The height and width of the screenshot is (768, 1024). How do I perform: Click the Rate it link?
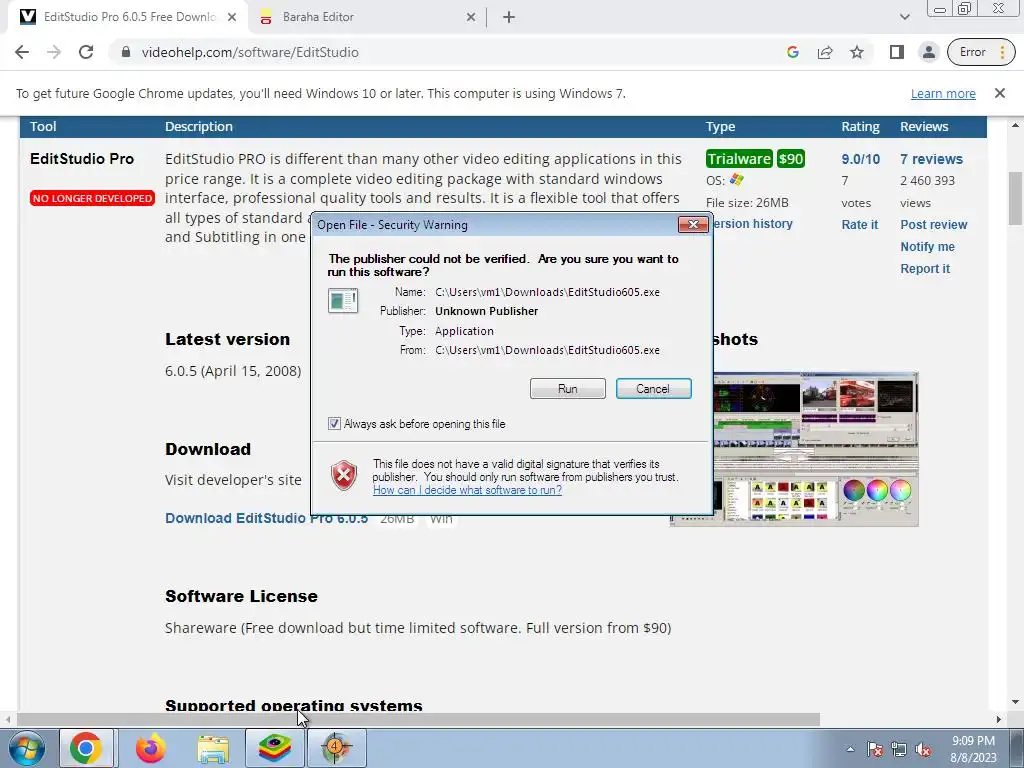[859, 225]
